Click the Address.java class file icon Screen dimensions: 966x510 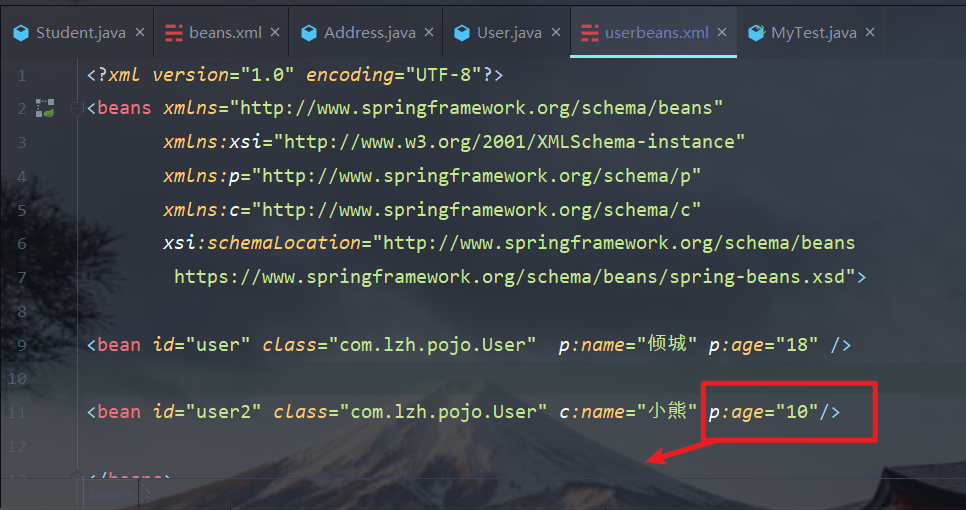pyautogui.click(x=309, y=33)
